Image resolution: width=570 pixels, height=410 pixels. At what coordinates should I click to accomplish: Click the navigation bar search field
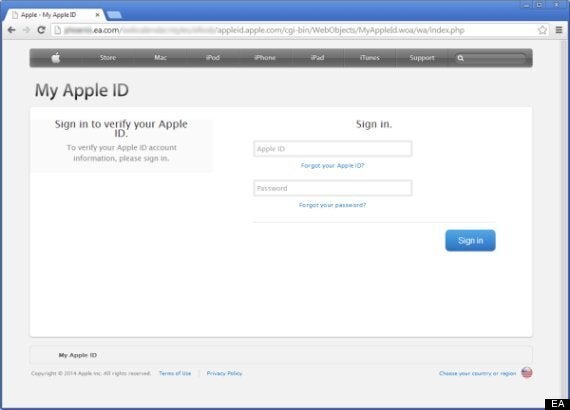point(490,58)
